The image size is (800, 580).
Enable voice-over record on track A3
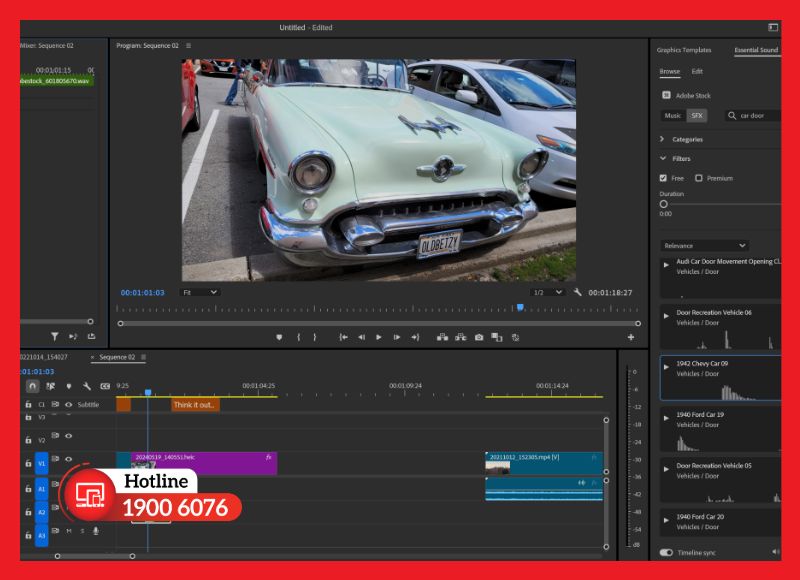coord(95,531)
